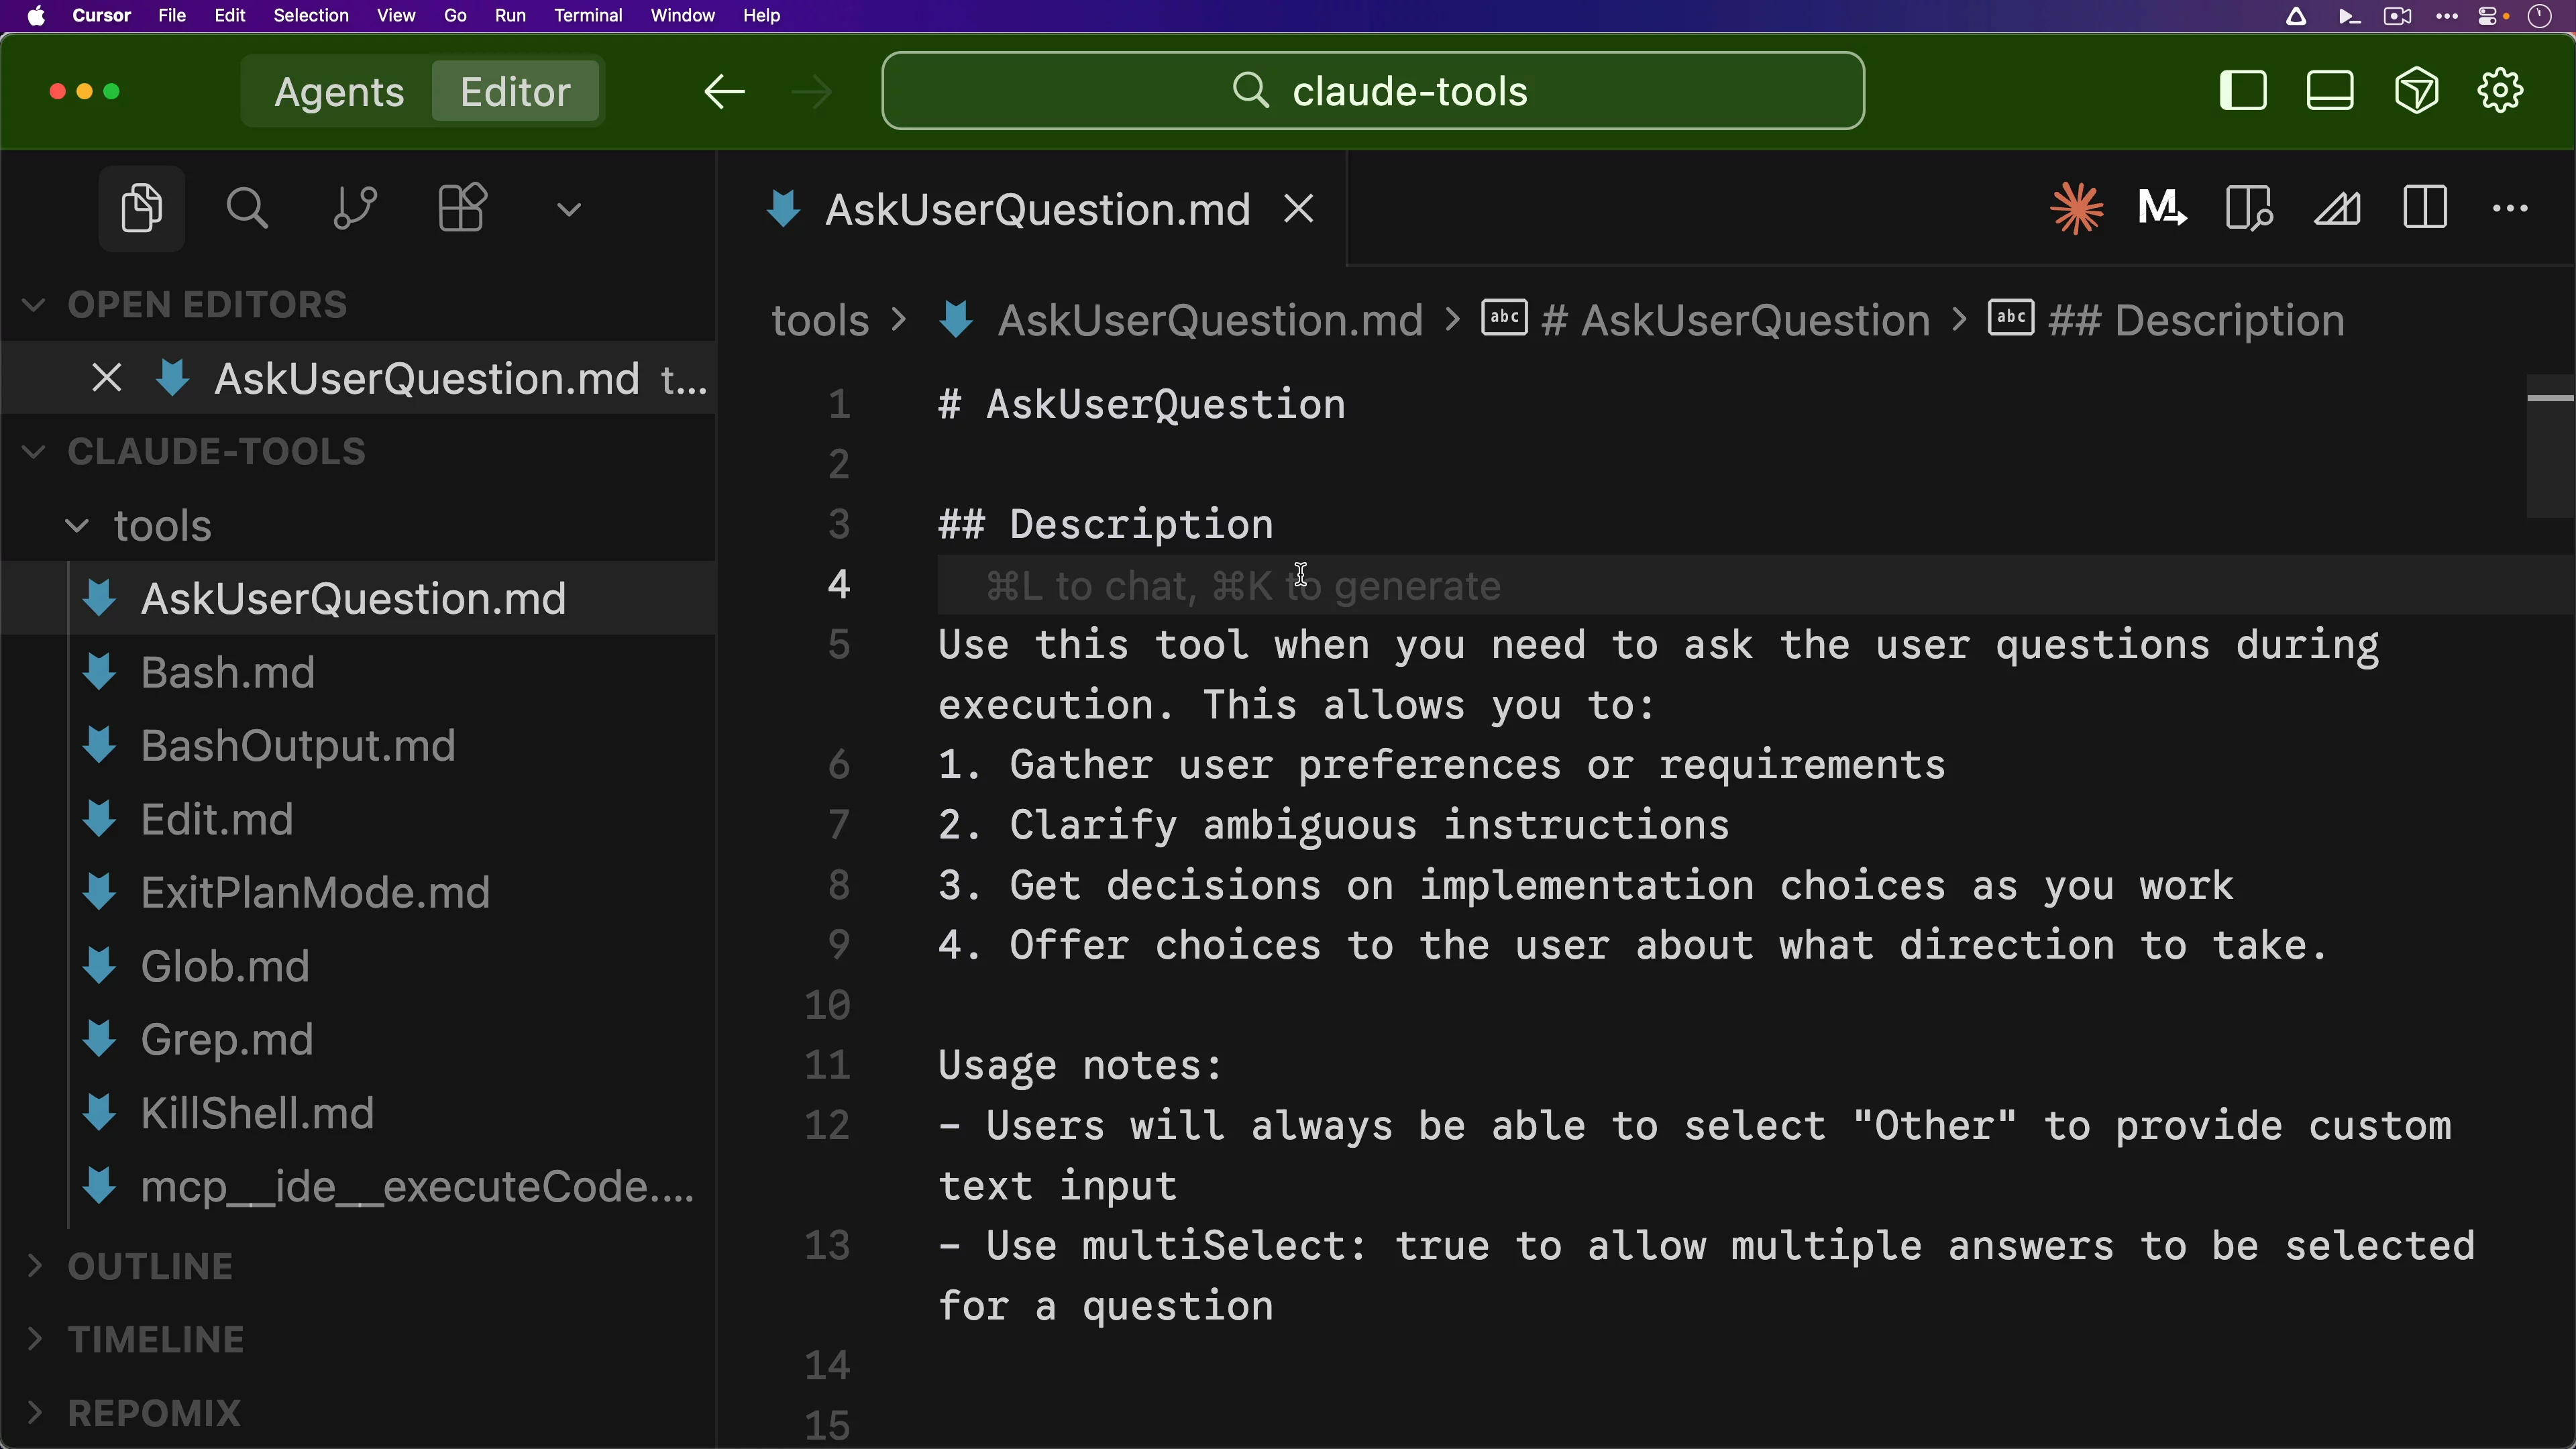Open the Explorer files icon in sidebar
Screen dimensions: 2576x1449
pyautogui.click(x=141, y=208)
